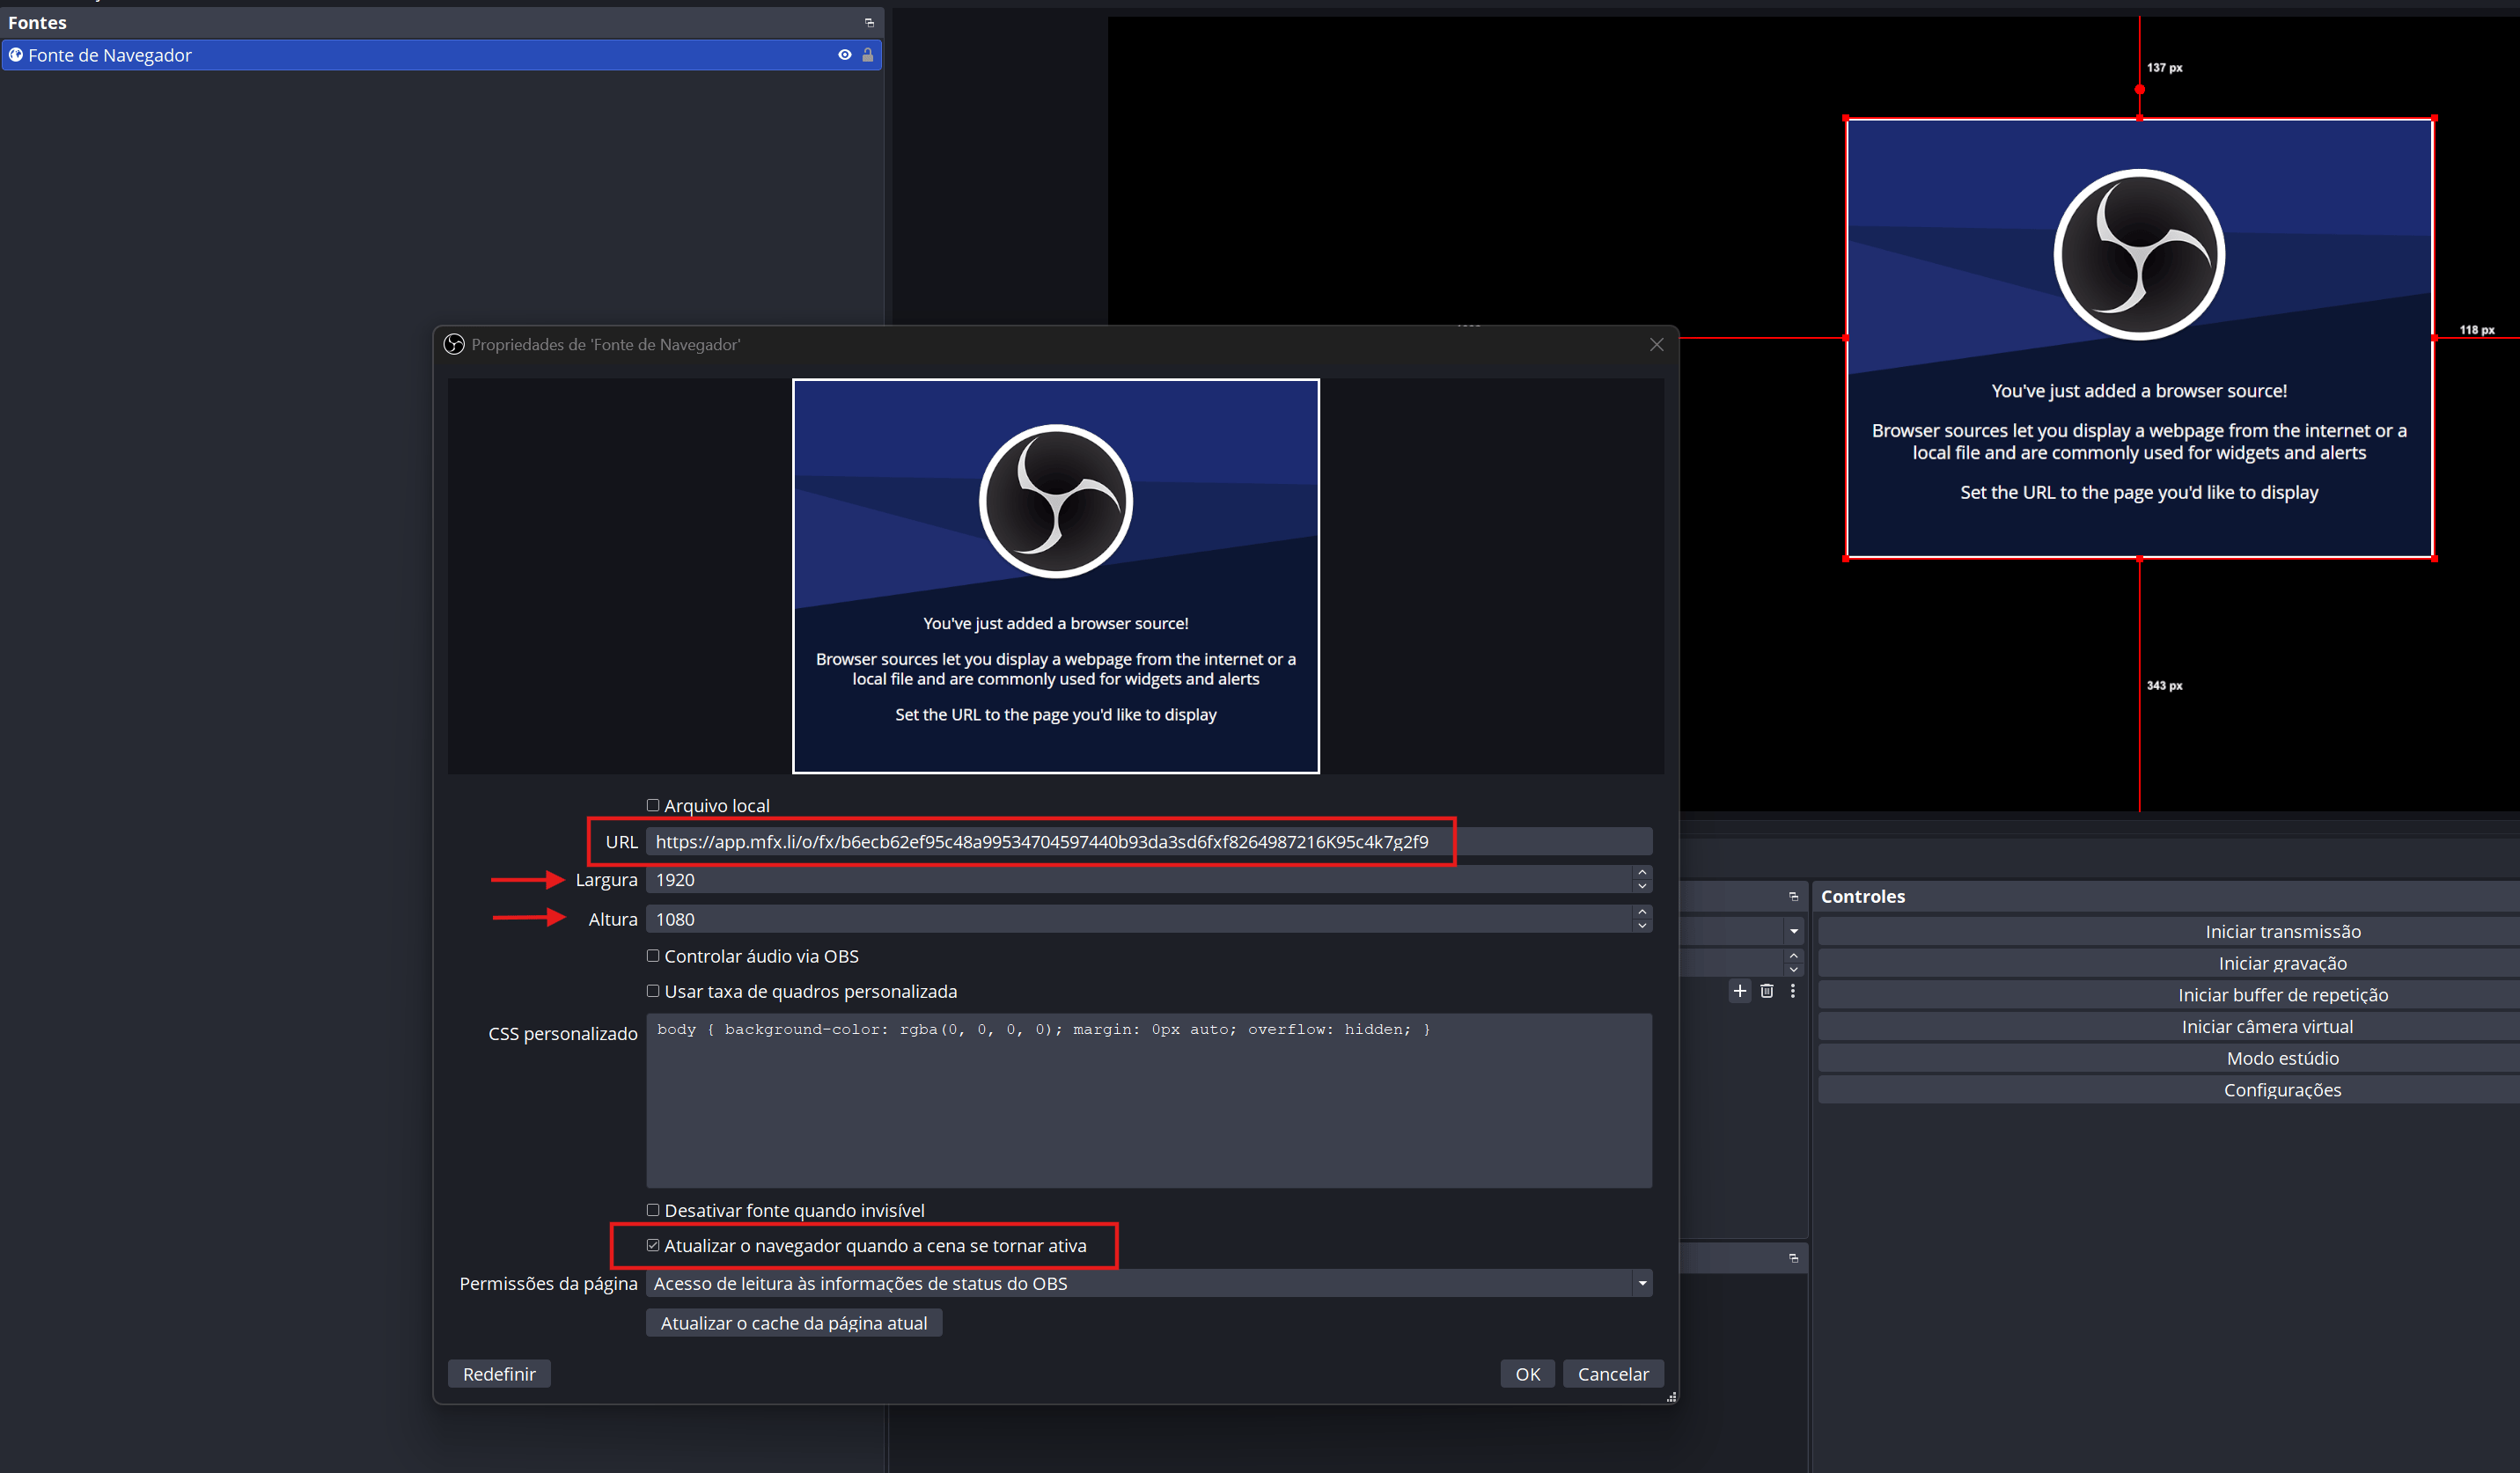2520x1473 pixels.
Task: Increase transition duration with up arrow
Action: [1793, 956]
